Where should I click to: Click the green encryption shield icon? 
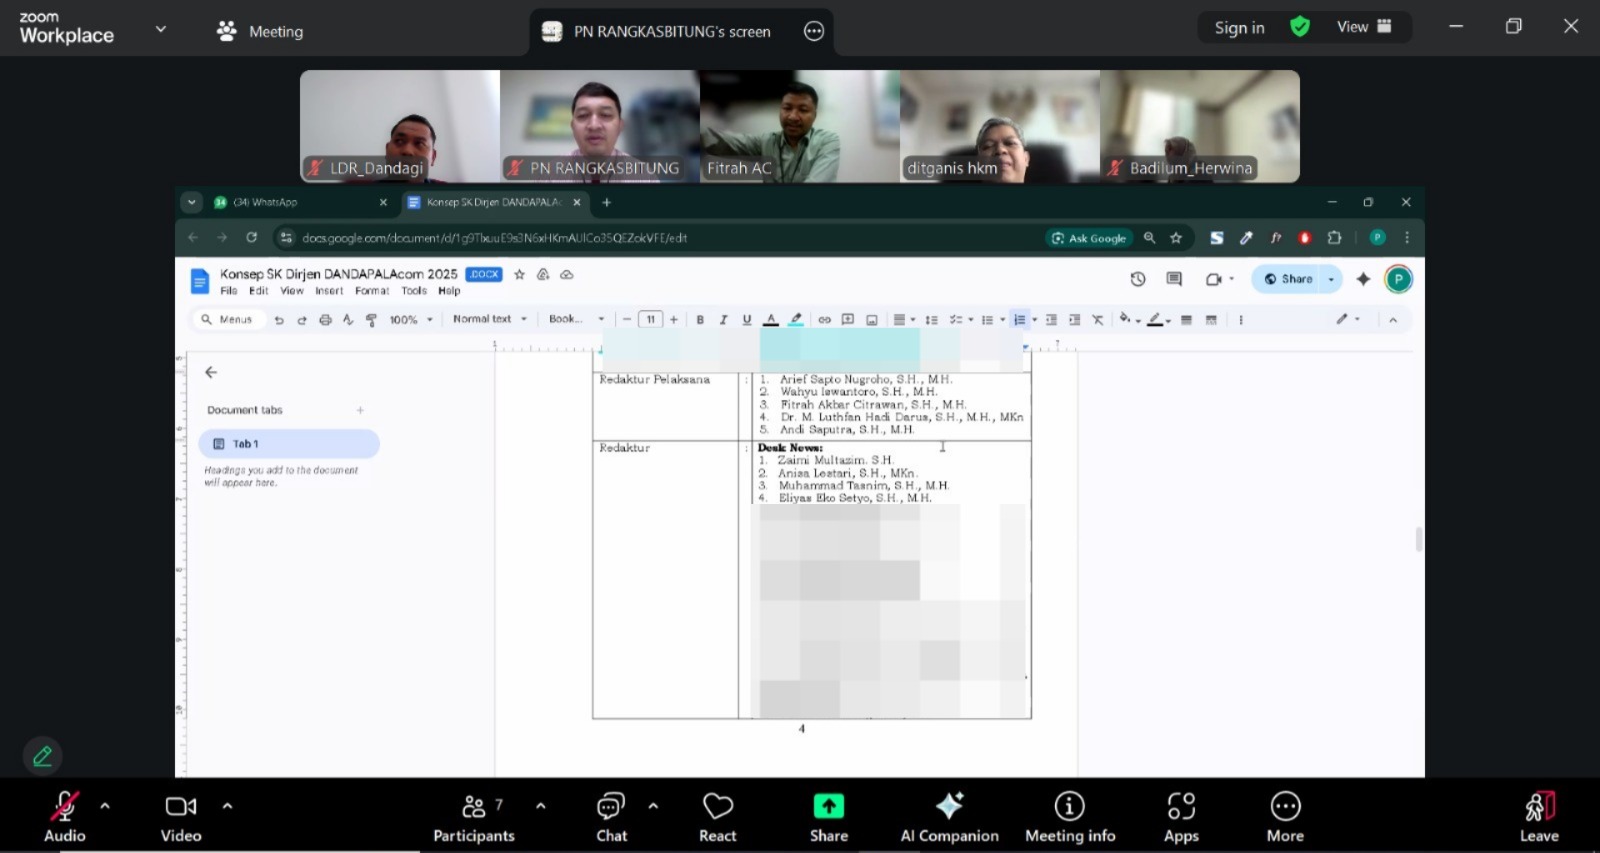tap(1300, 27)
